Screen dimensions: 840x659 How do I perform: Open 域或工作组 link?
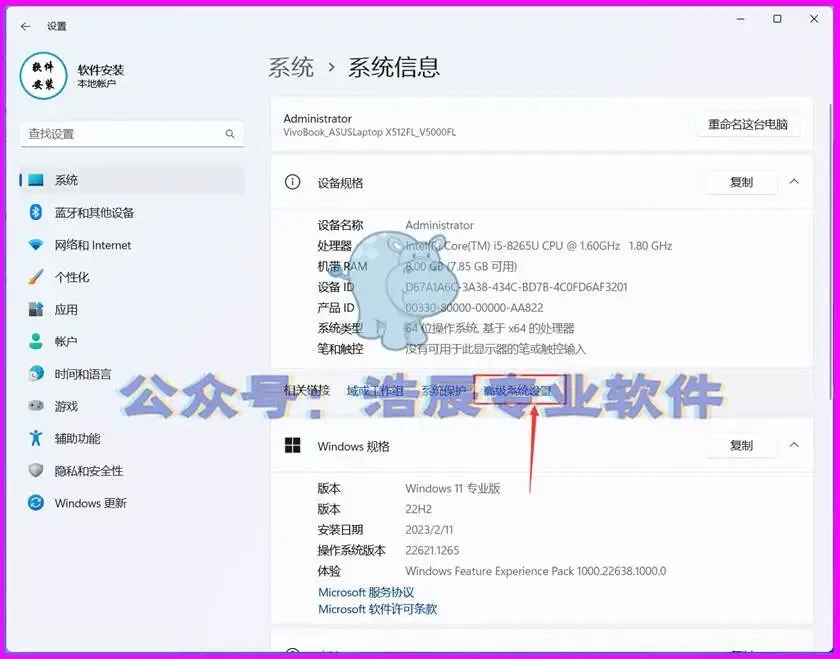[x=374, y=391]
